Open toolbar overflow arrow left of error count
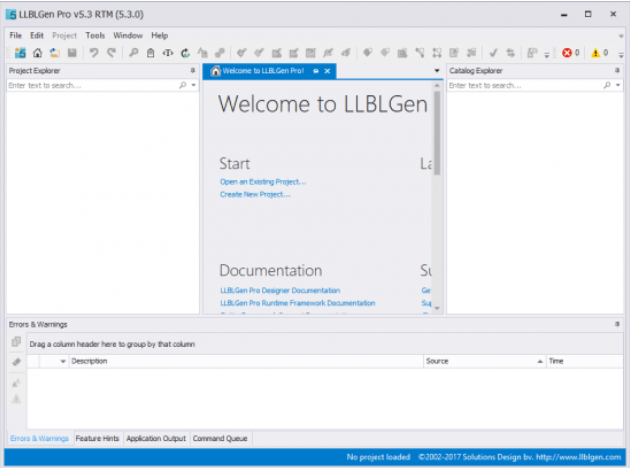The height and width of the screenshot is (468, 630). coord(546,55)
